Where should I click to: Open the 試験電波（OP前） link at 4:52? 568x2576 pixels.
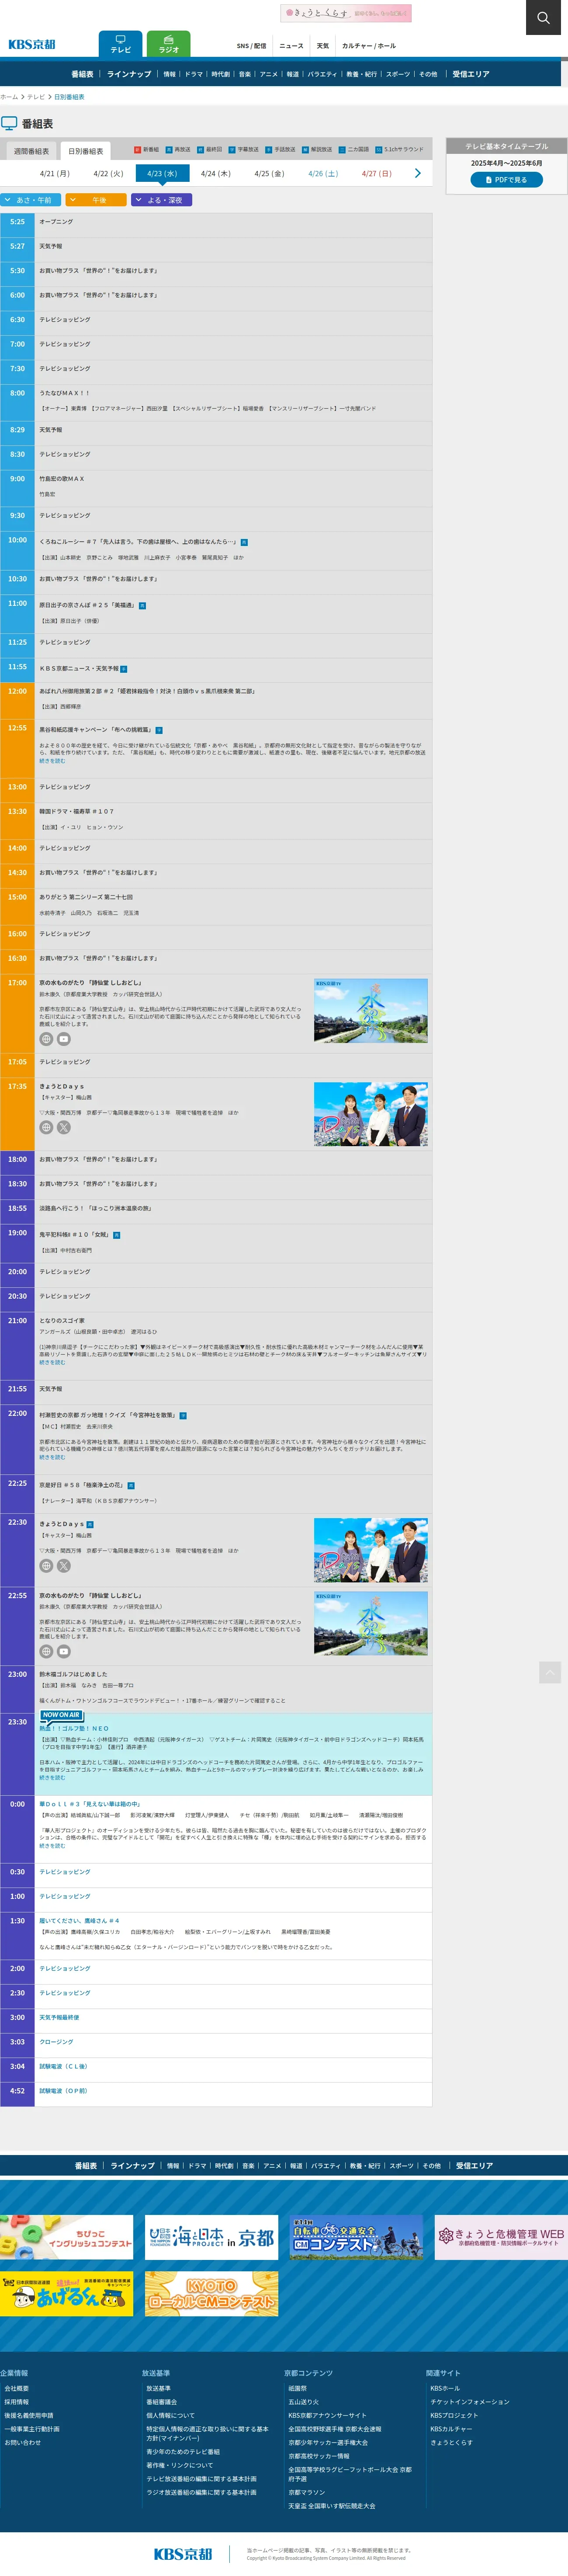pos(63,2090)
